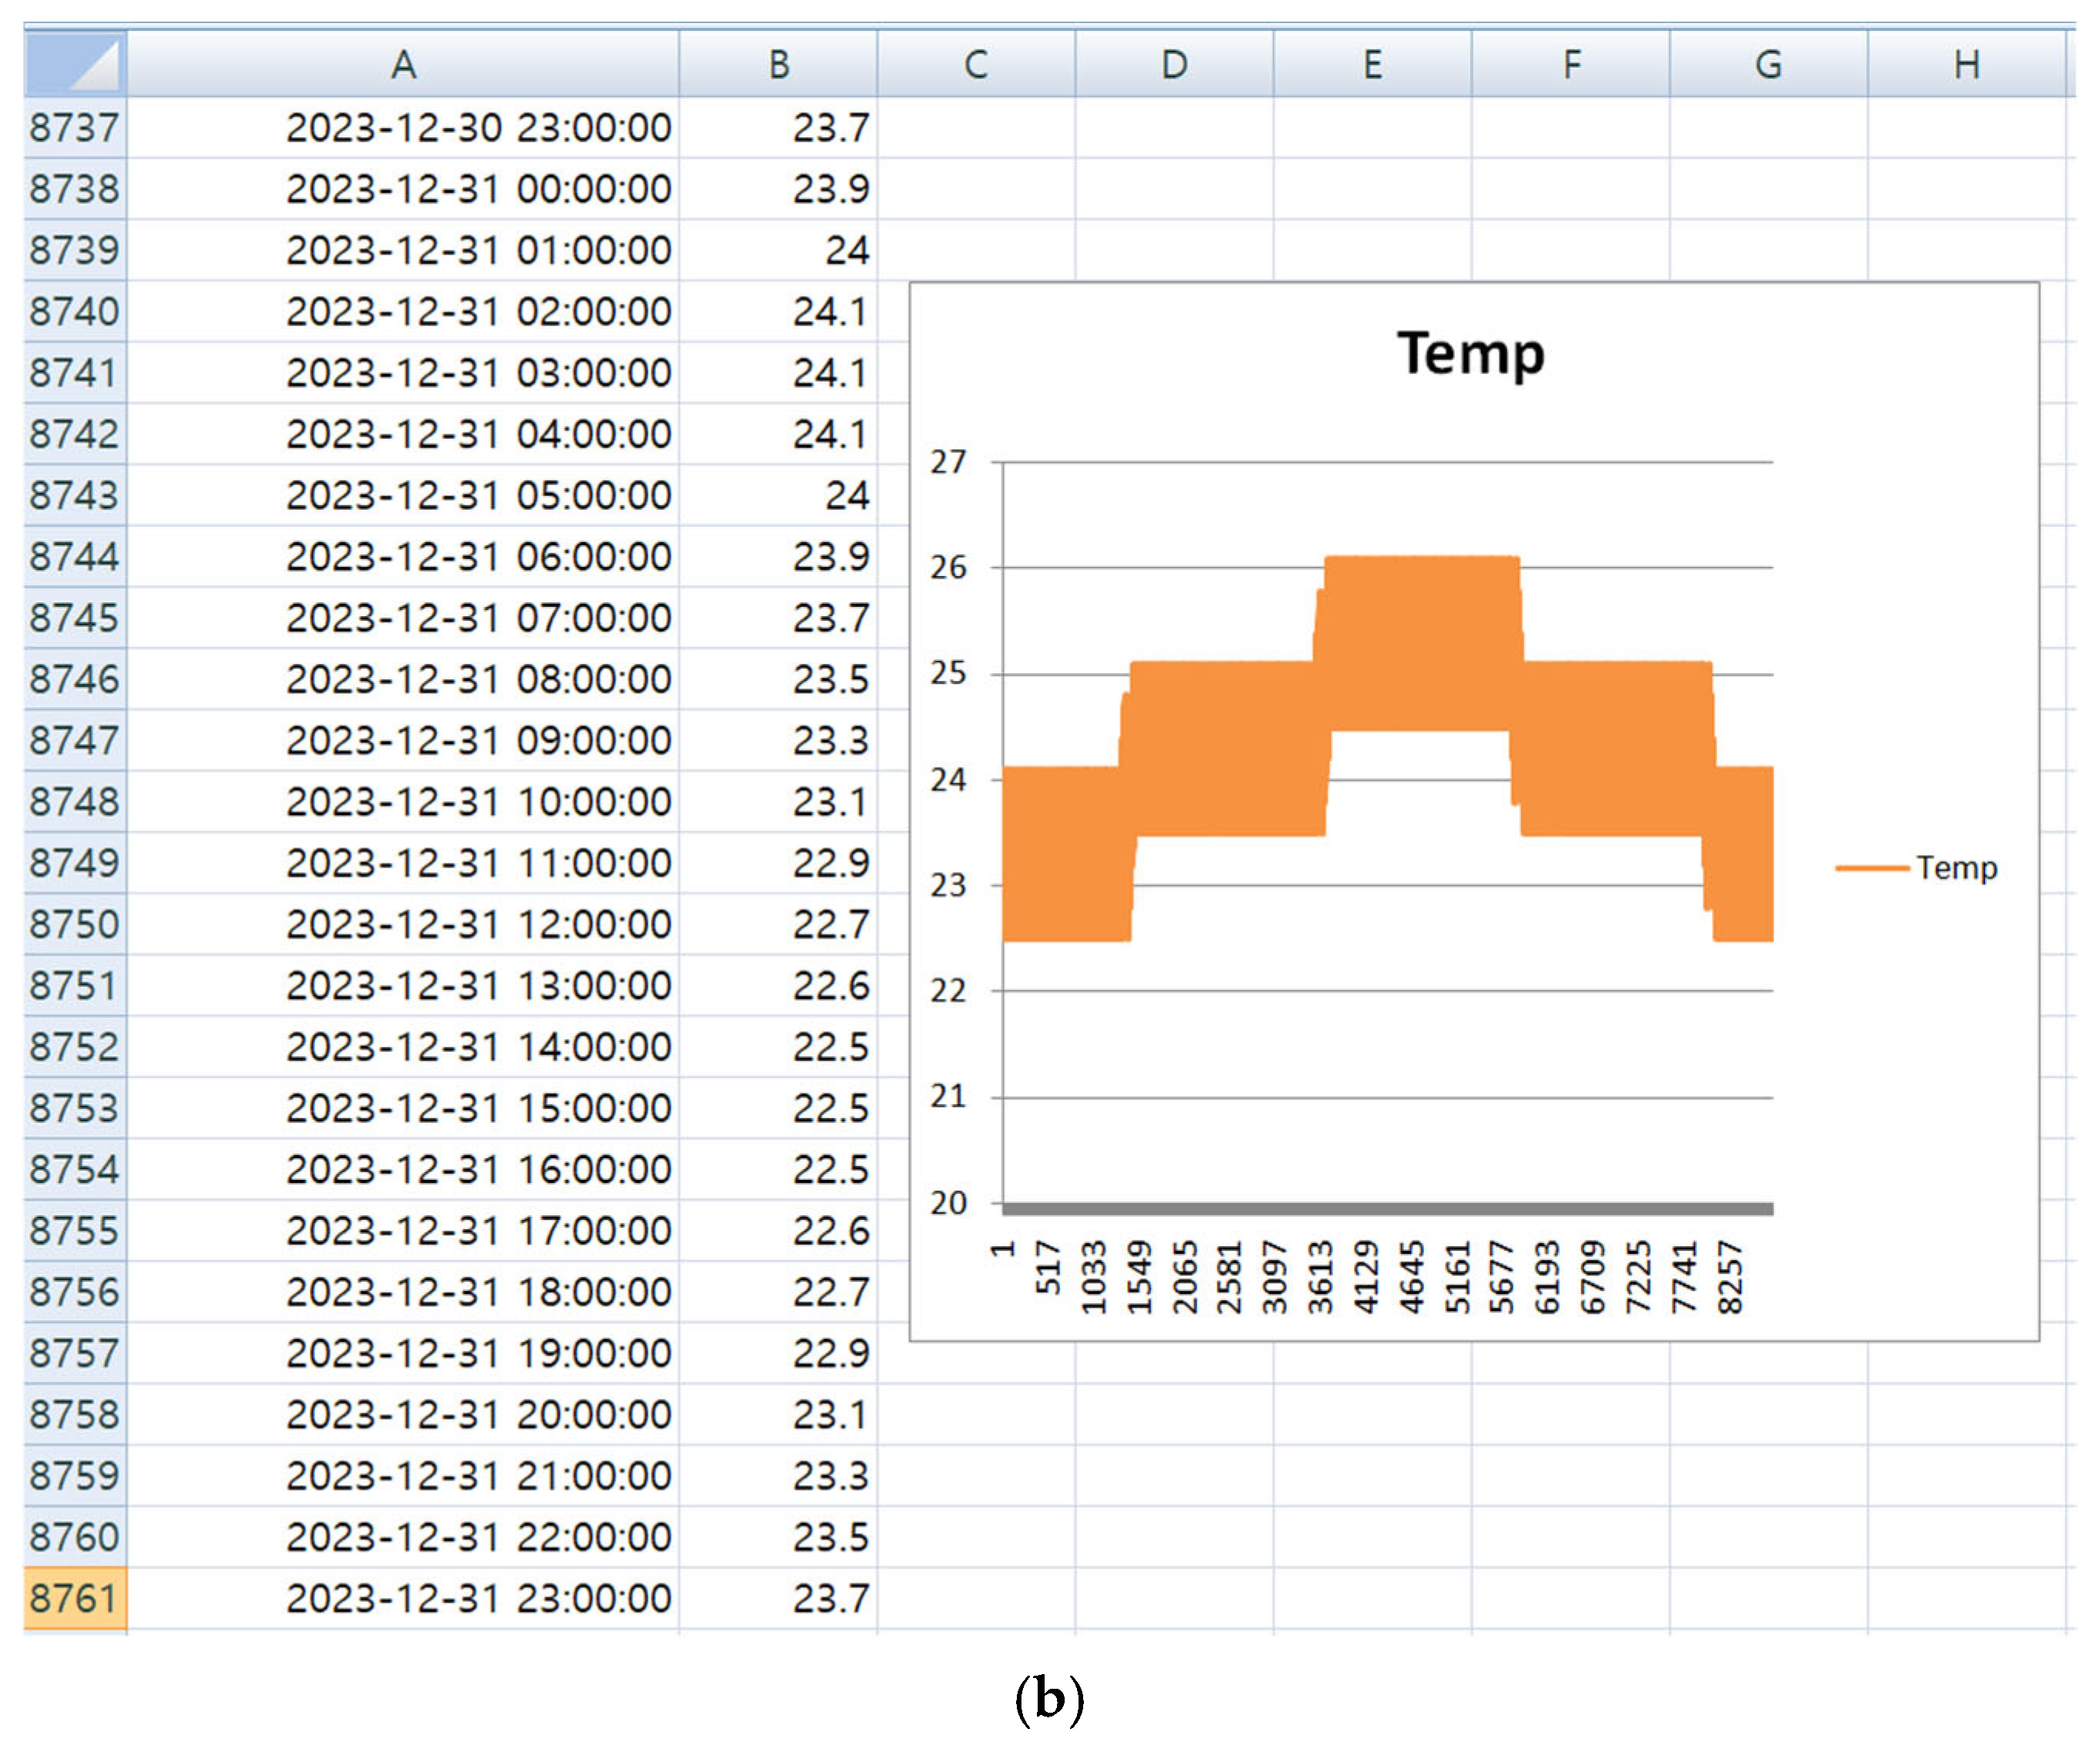The width and height of the screenshot is (2100, 1742).
Task: Click cell with 2023-12-31 00:00:00
Action: (478, 189)
